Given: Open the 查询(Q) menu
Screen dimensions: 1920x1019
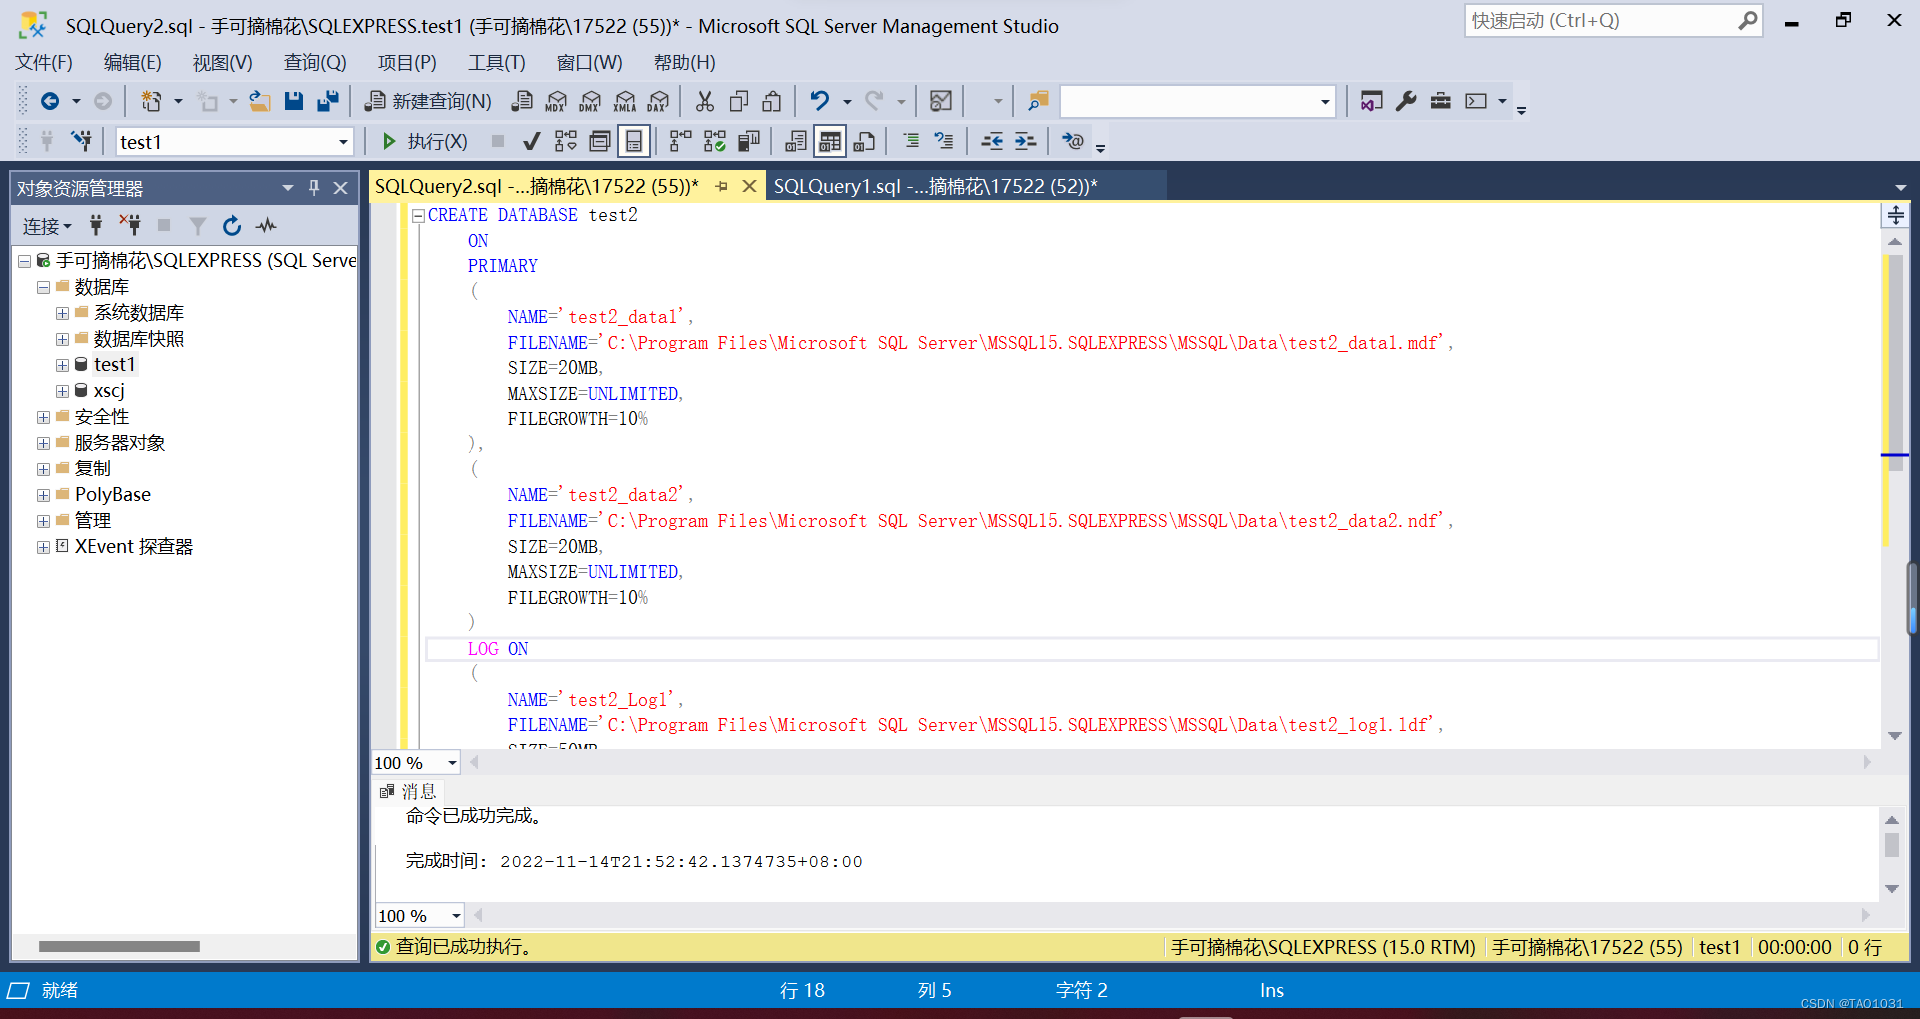Looking at the screenshot, I should tap(314, 63).
